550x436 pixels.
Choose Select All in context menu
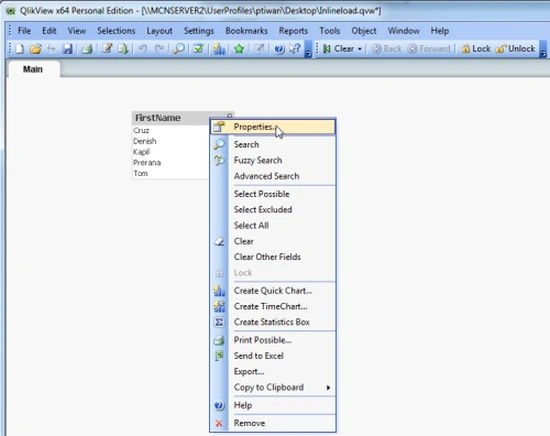(x=273, y=226)
